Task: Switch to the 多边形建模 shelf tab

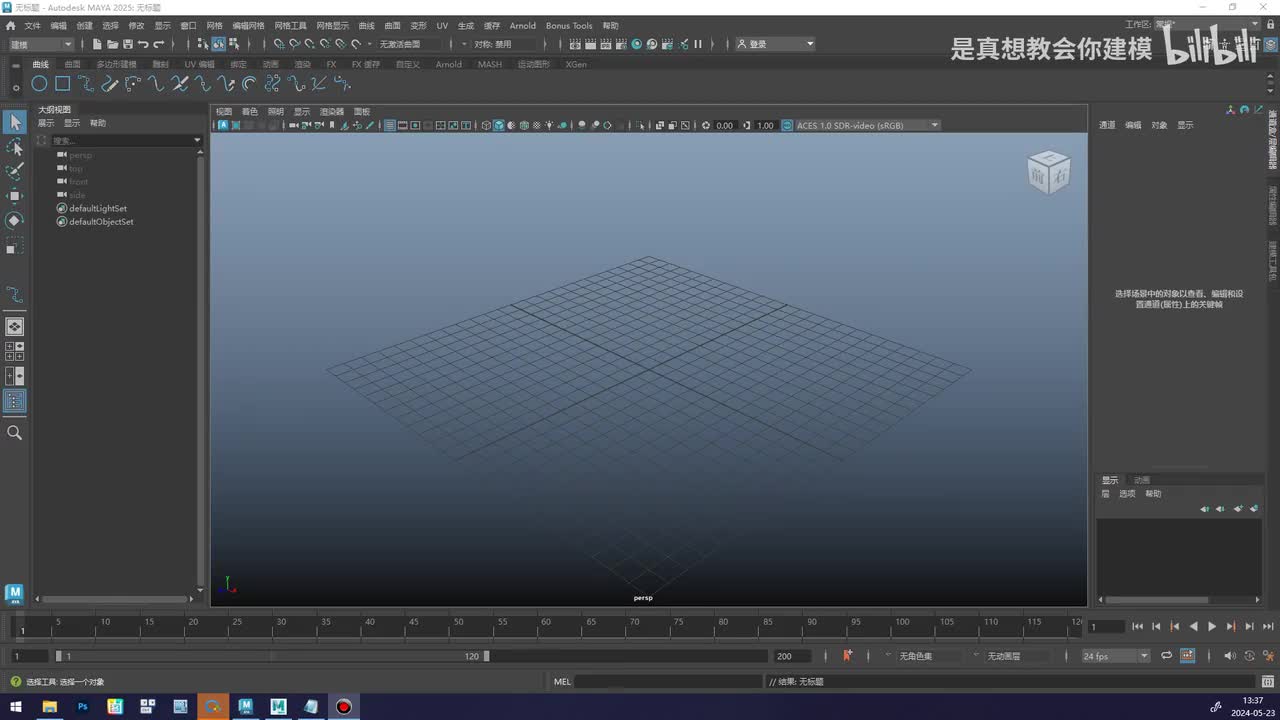Action: (116, 64)
